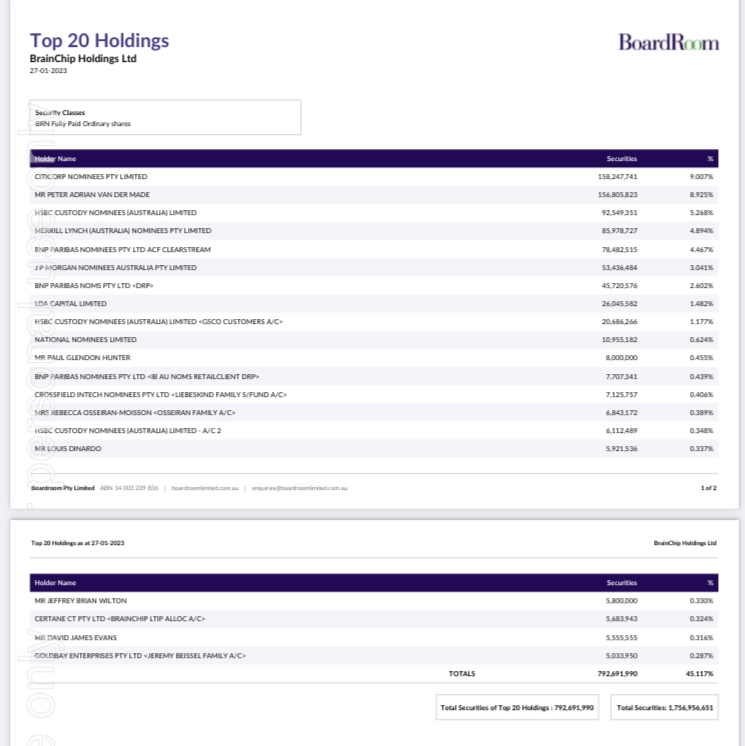Select the Mr Jeffrey Brian Wilton row
The width and height of the screenshot is (745, 746).
[81, 601]
